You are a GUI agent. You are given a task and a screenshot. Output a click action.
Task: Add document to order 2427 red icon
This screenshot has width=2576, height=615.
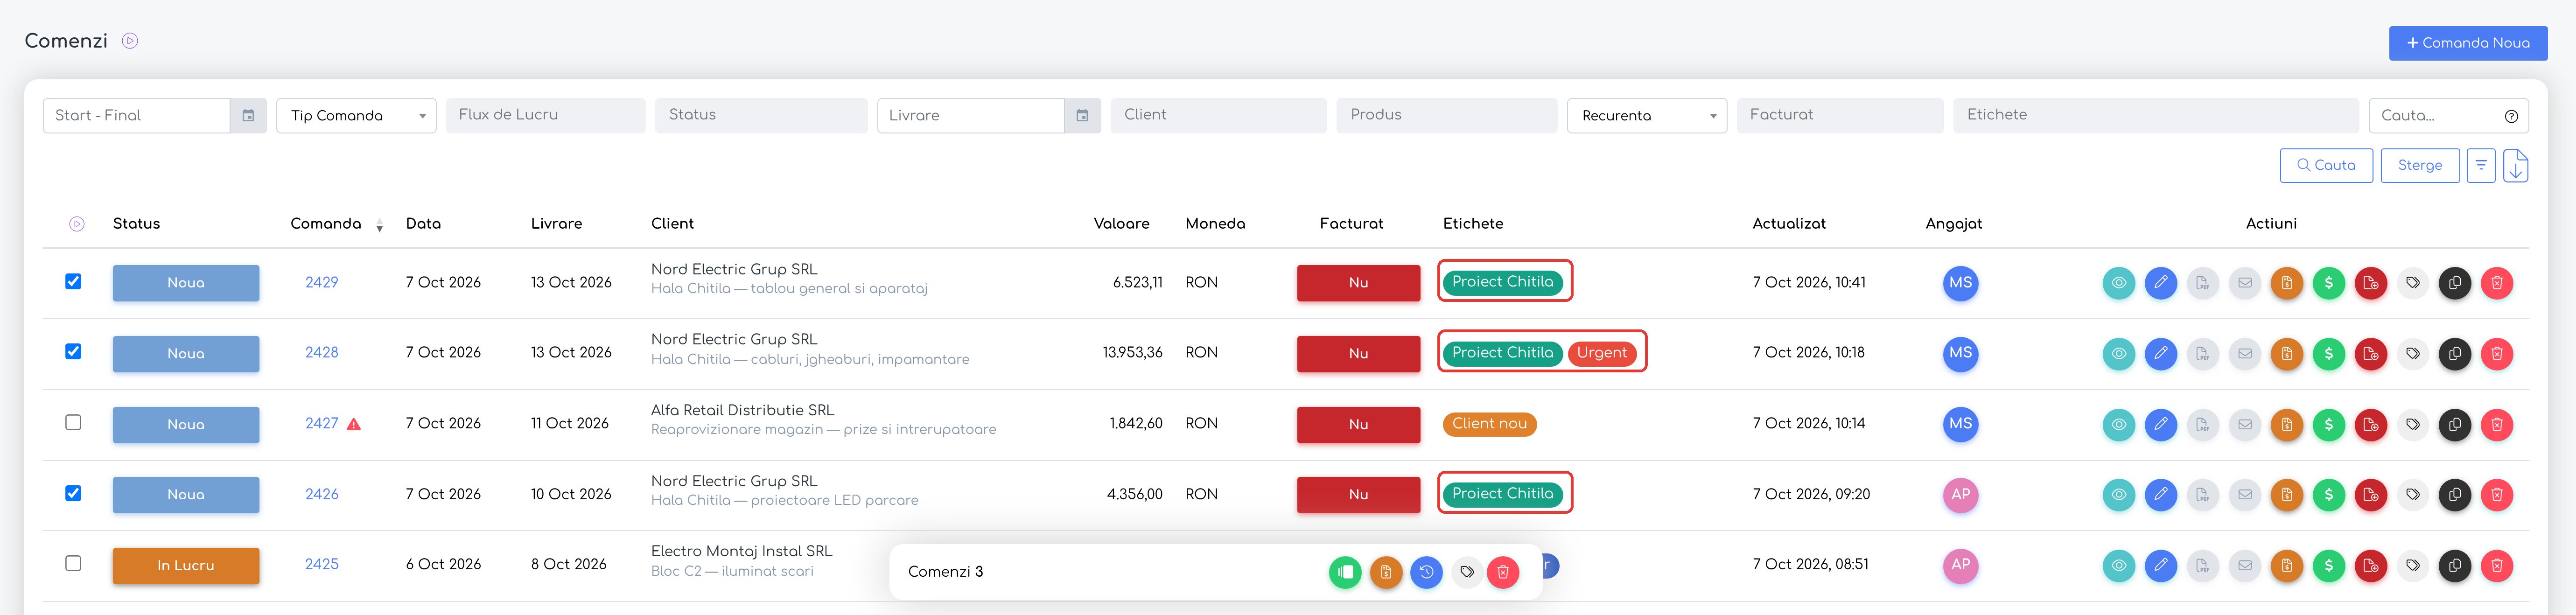2370,425
